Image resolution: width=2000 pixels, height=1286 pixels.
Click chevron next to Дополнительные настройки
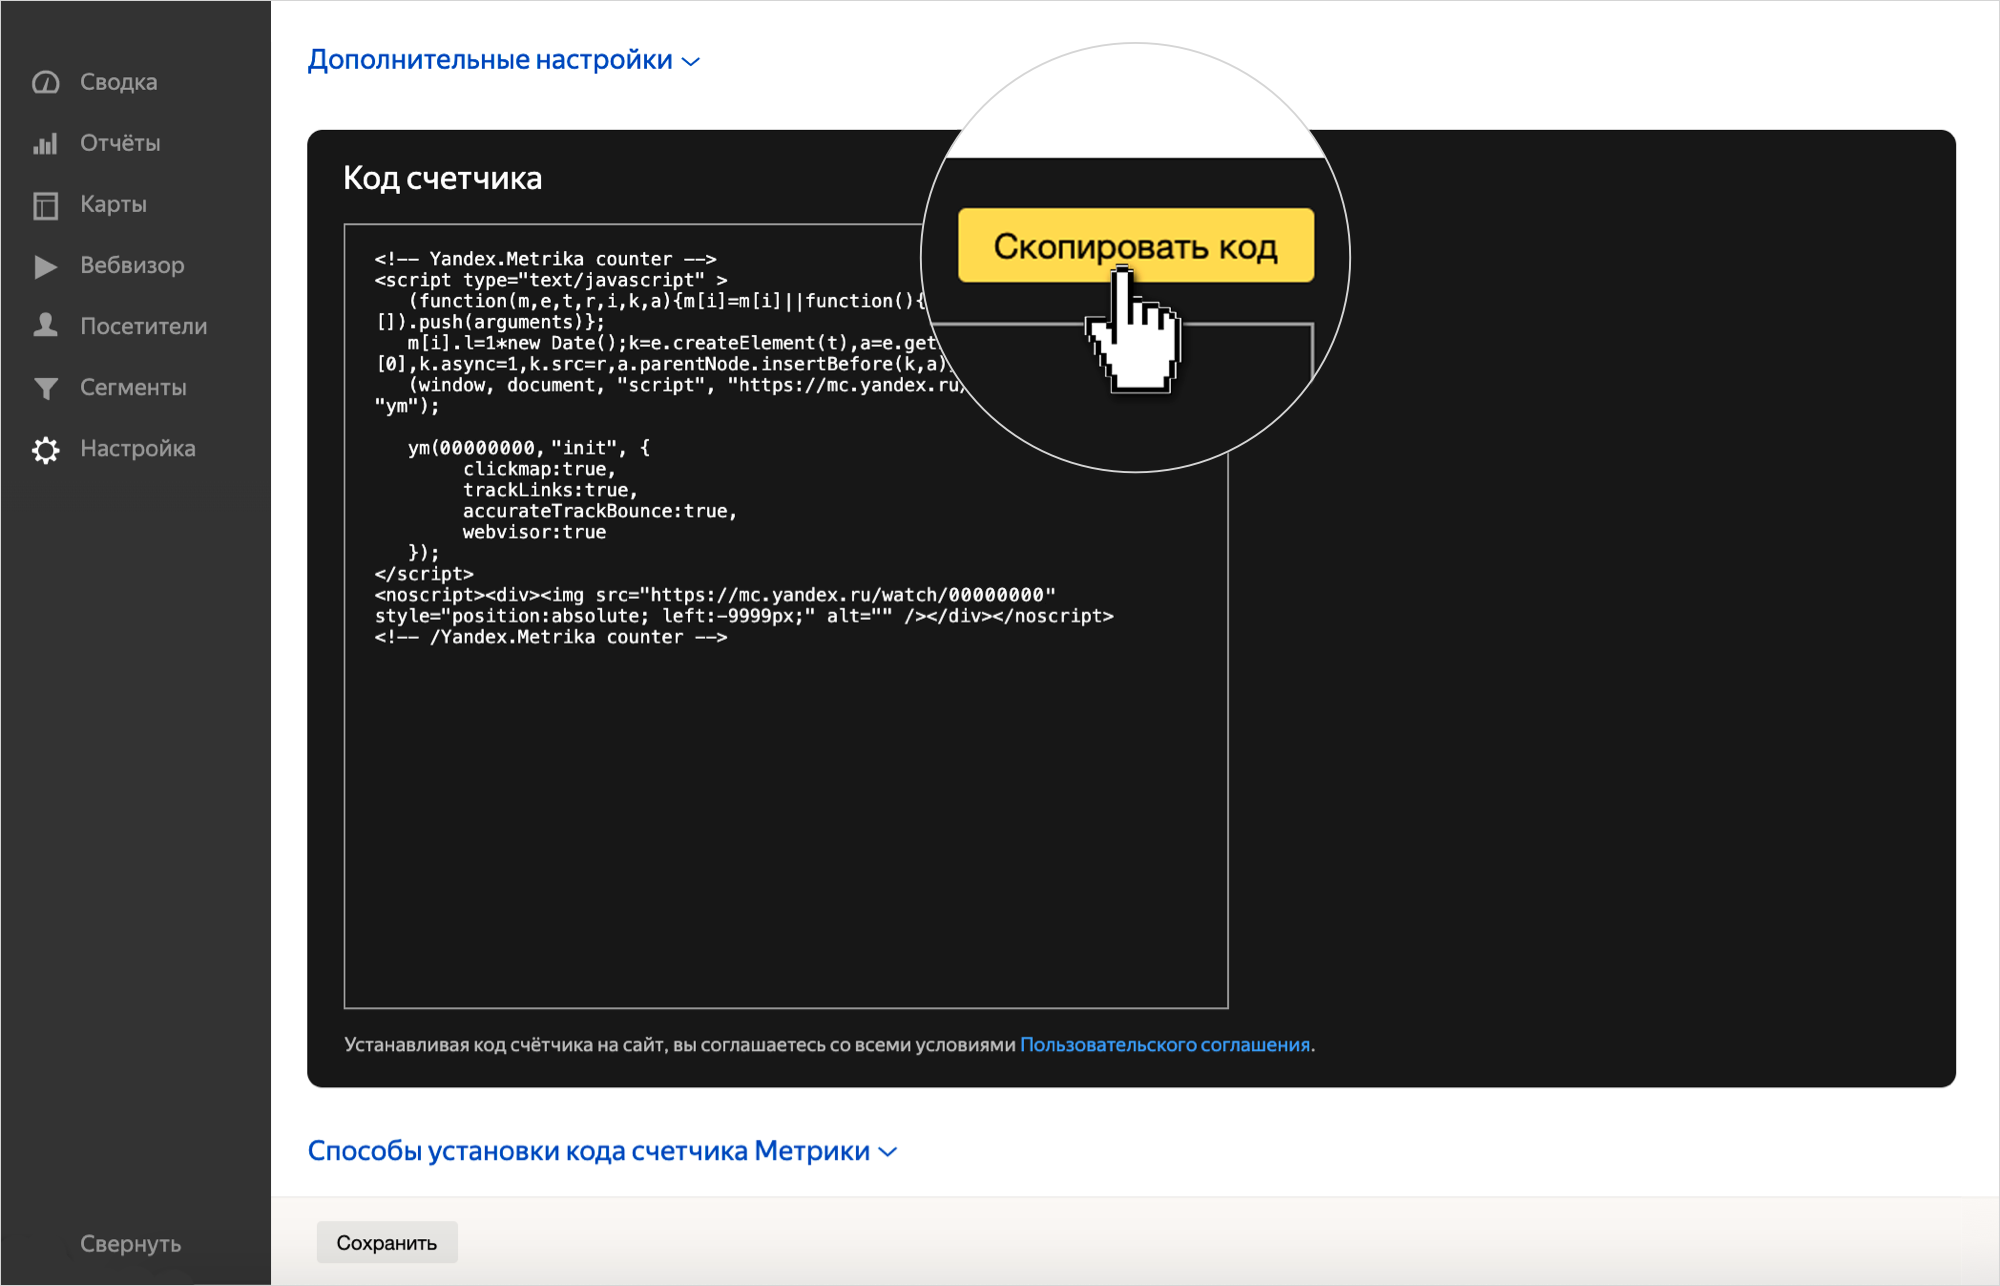691,62
